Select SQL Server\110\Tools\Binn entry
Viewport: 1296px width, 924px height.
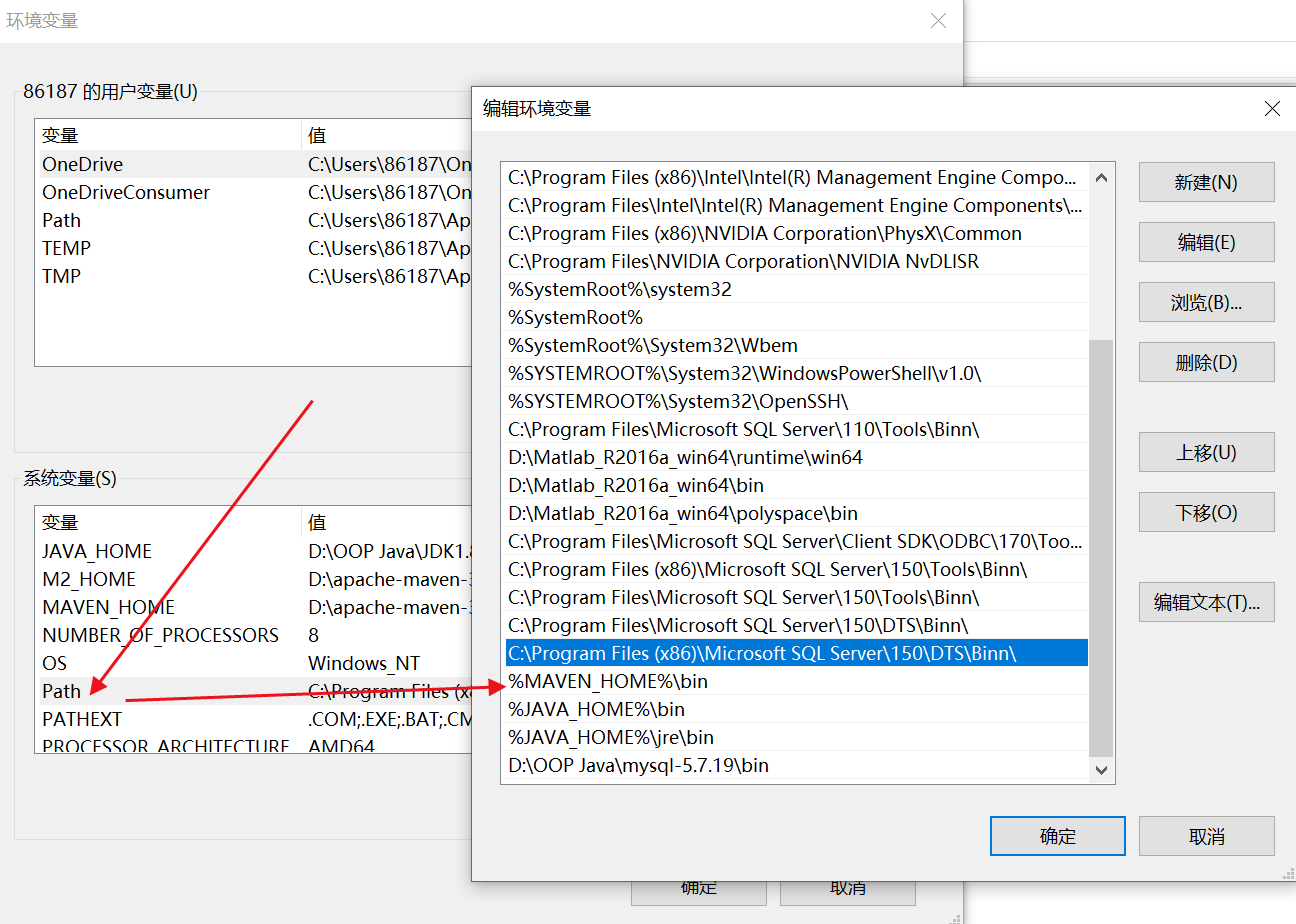(x=796, y=429)
